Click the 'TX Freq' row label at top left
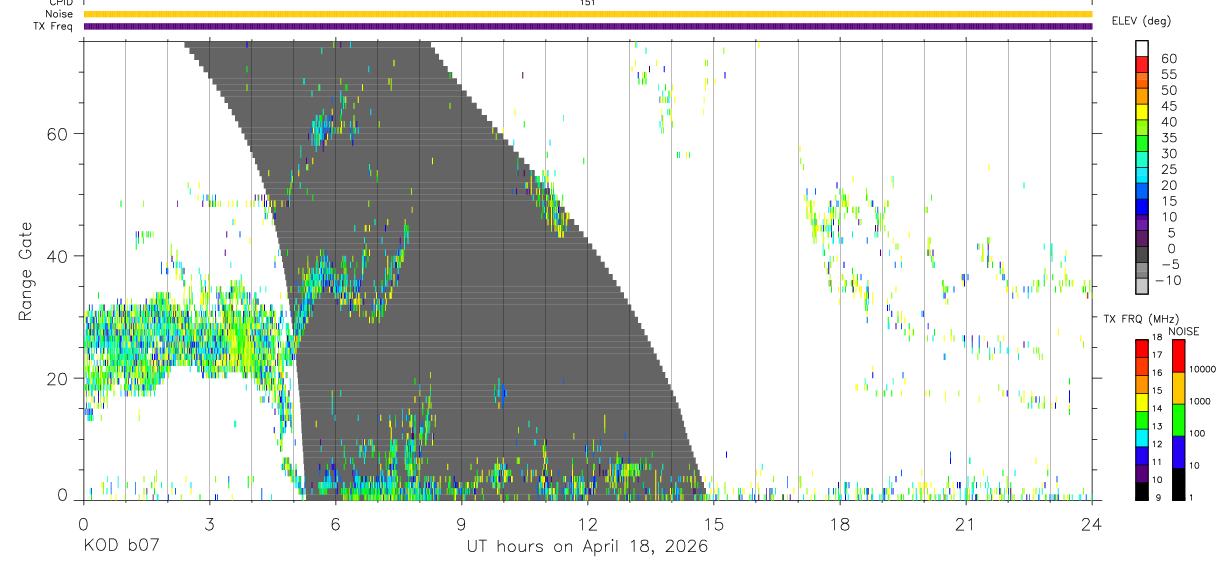This screenshot has width=1228, height=567. point(54,26)
